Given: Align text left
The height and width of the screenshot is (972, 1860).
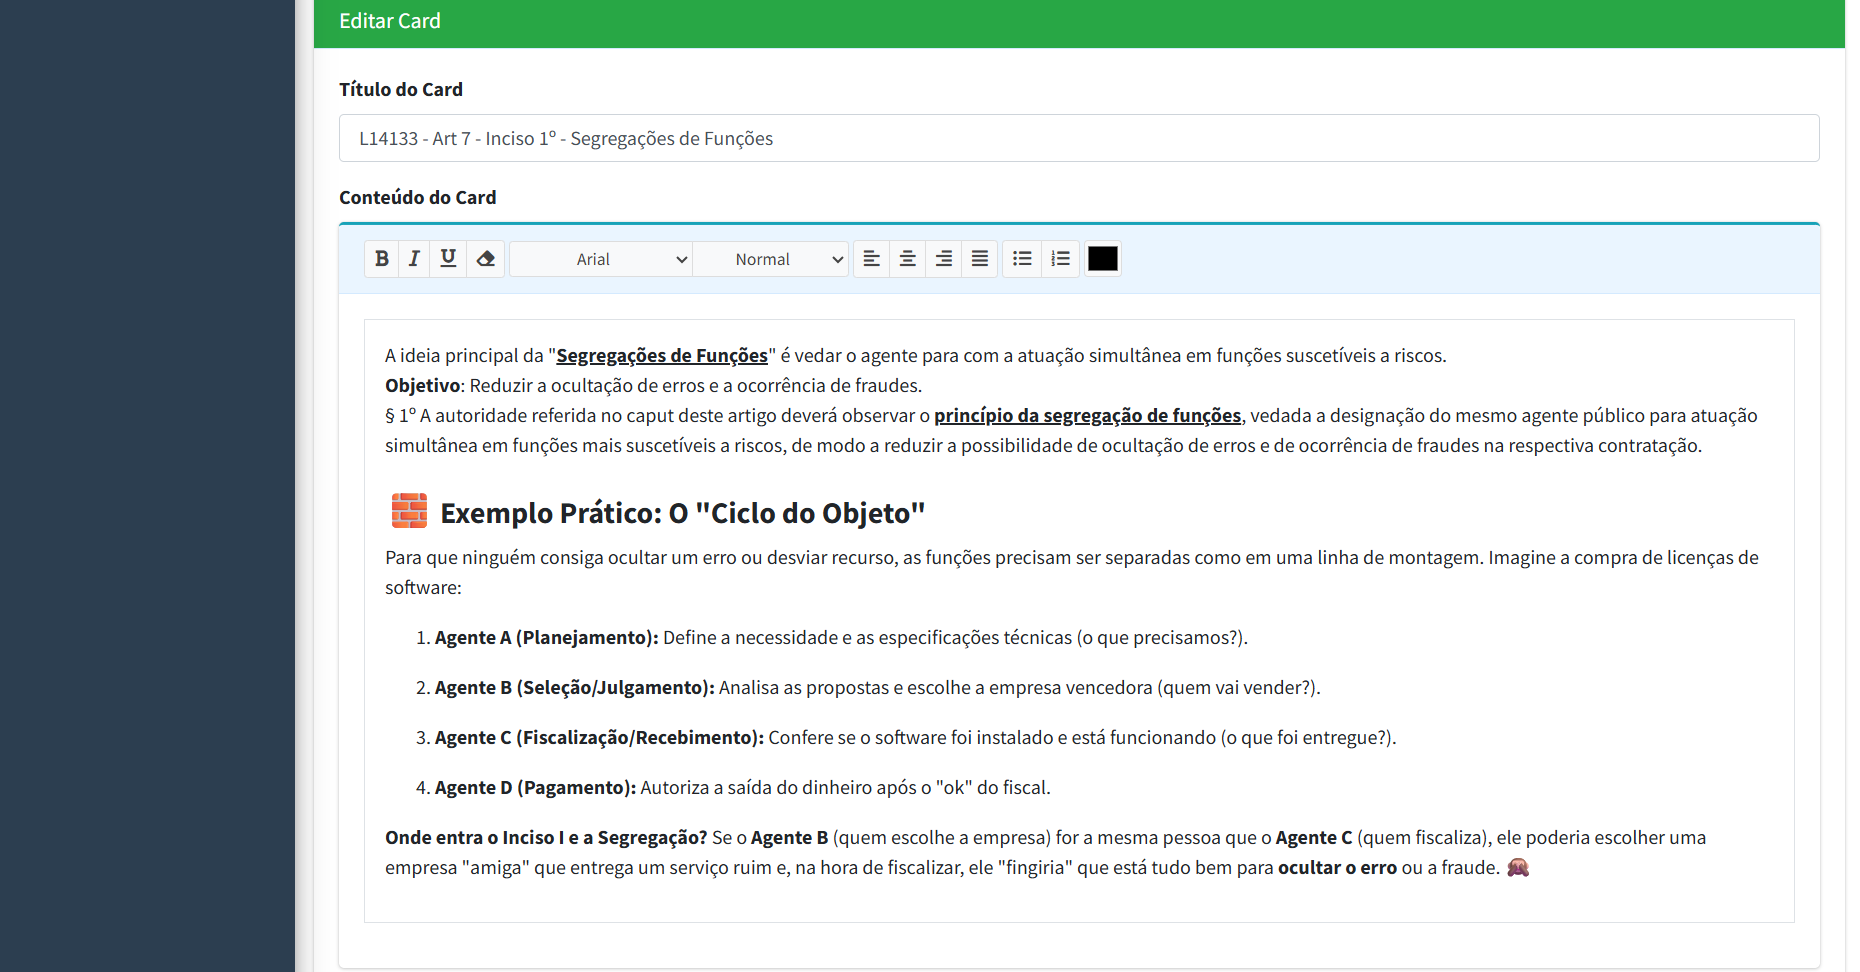Looking at the screenshot, I should (871, 259).
